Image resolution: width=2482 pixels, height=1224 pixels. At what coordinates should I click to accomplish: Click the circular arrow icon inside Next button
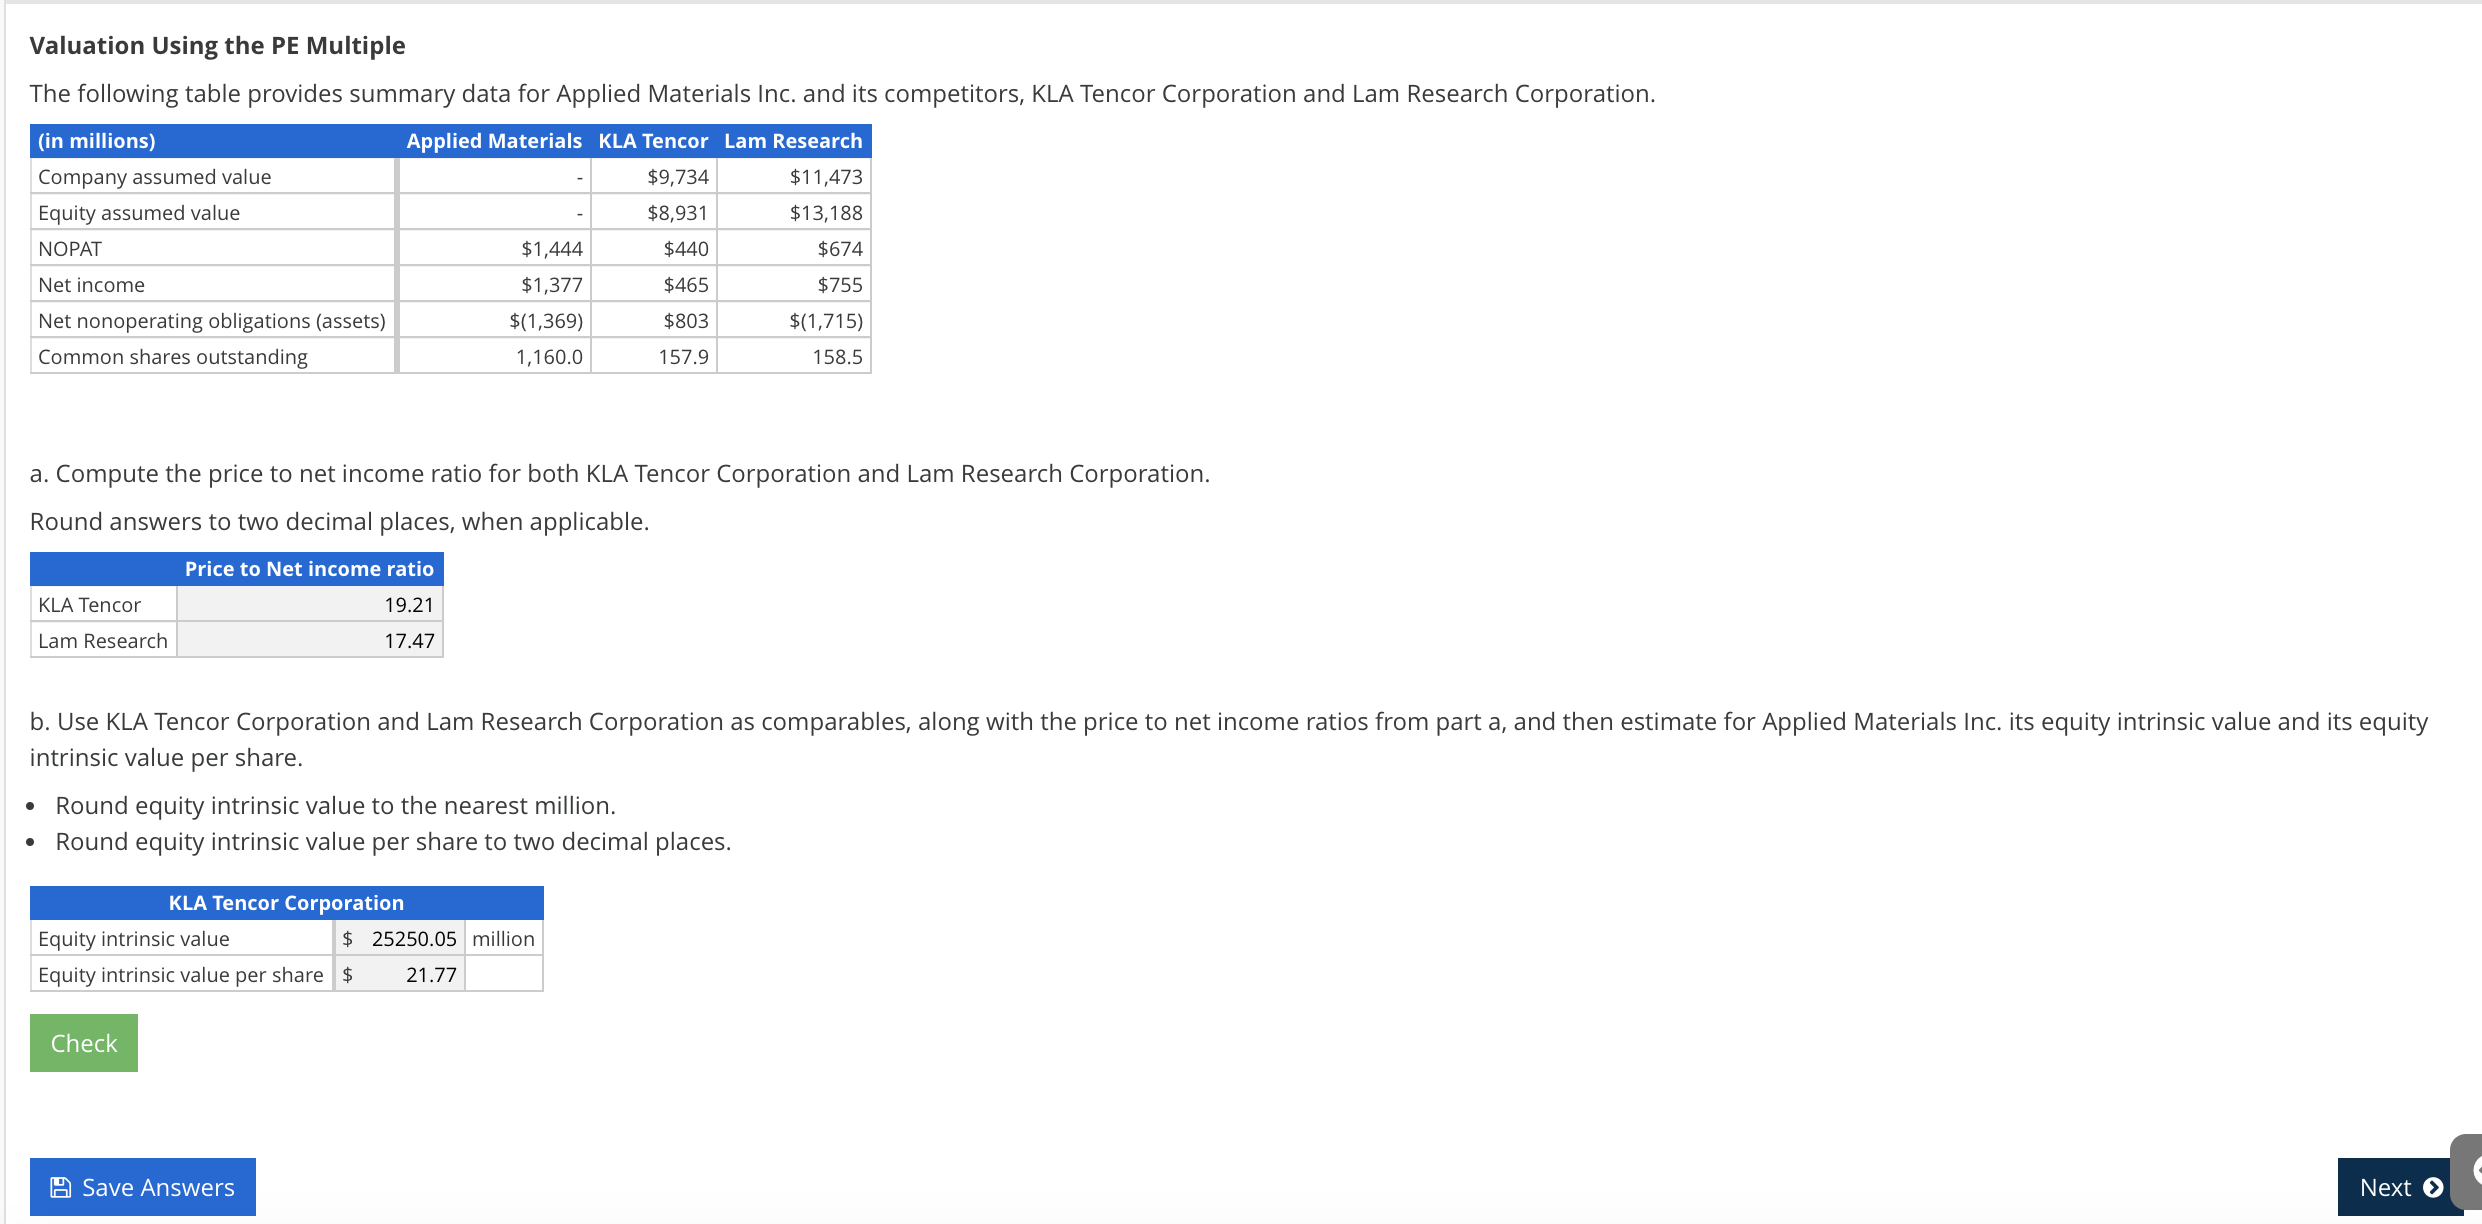tap(2433, 1187)
